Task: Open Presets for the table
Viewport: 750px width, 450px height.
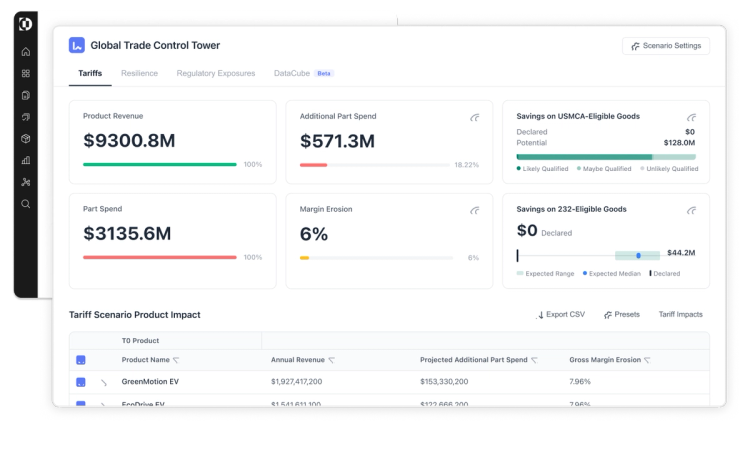Action: click(x=622, y=315)
